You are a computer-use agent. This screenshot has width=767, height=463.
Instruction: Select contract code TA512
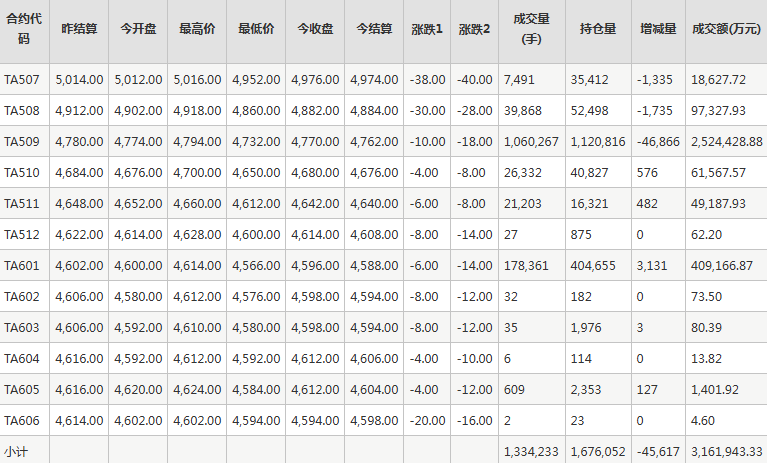pyautogui.click(x=22, y=235)
